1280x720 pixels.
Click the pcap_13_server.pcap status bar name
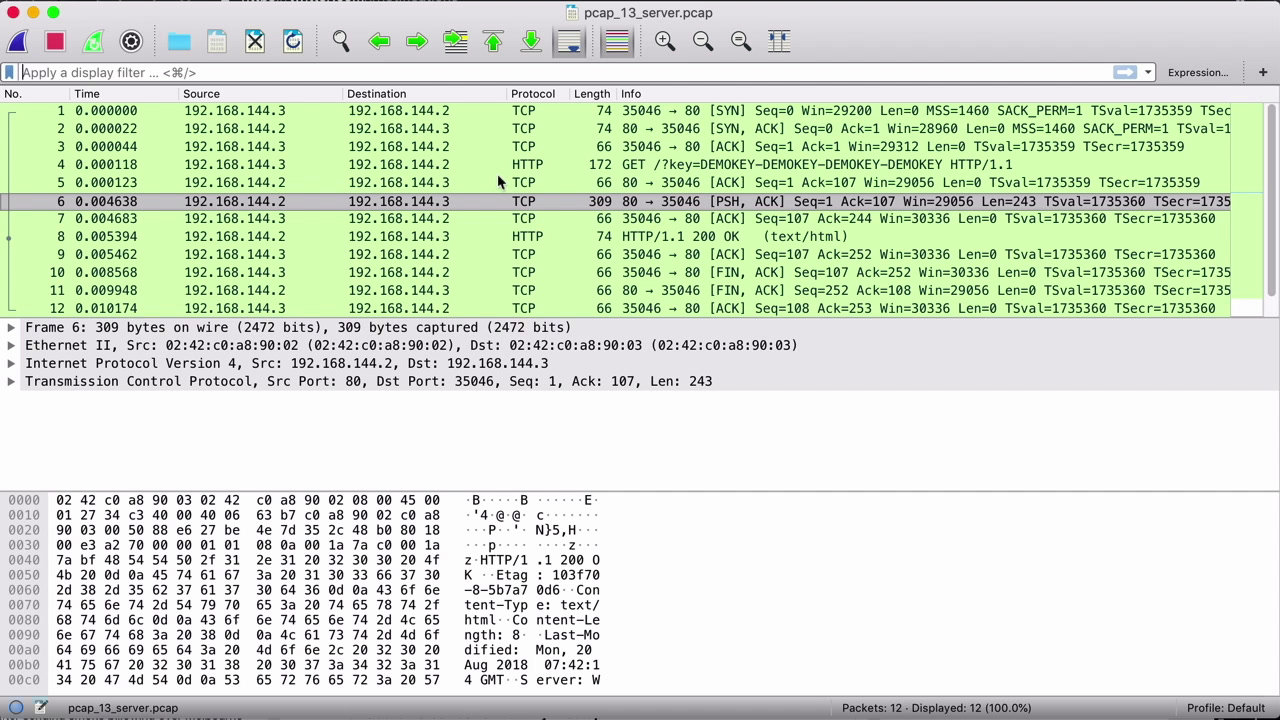(123, 708)
